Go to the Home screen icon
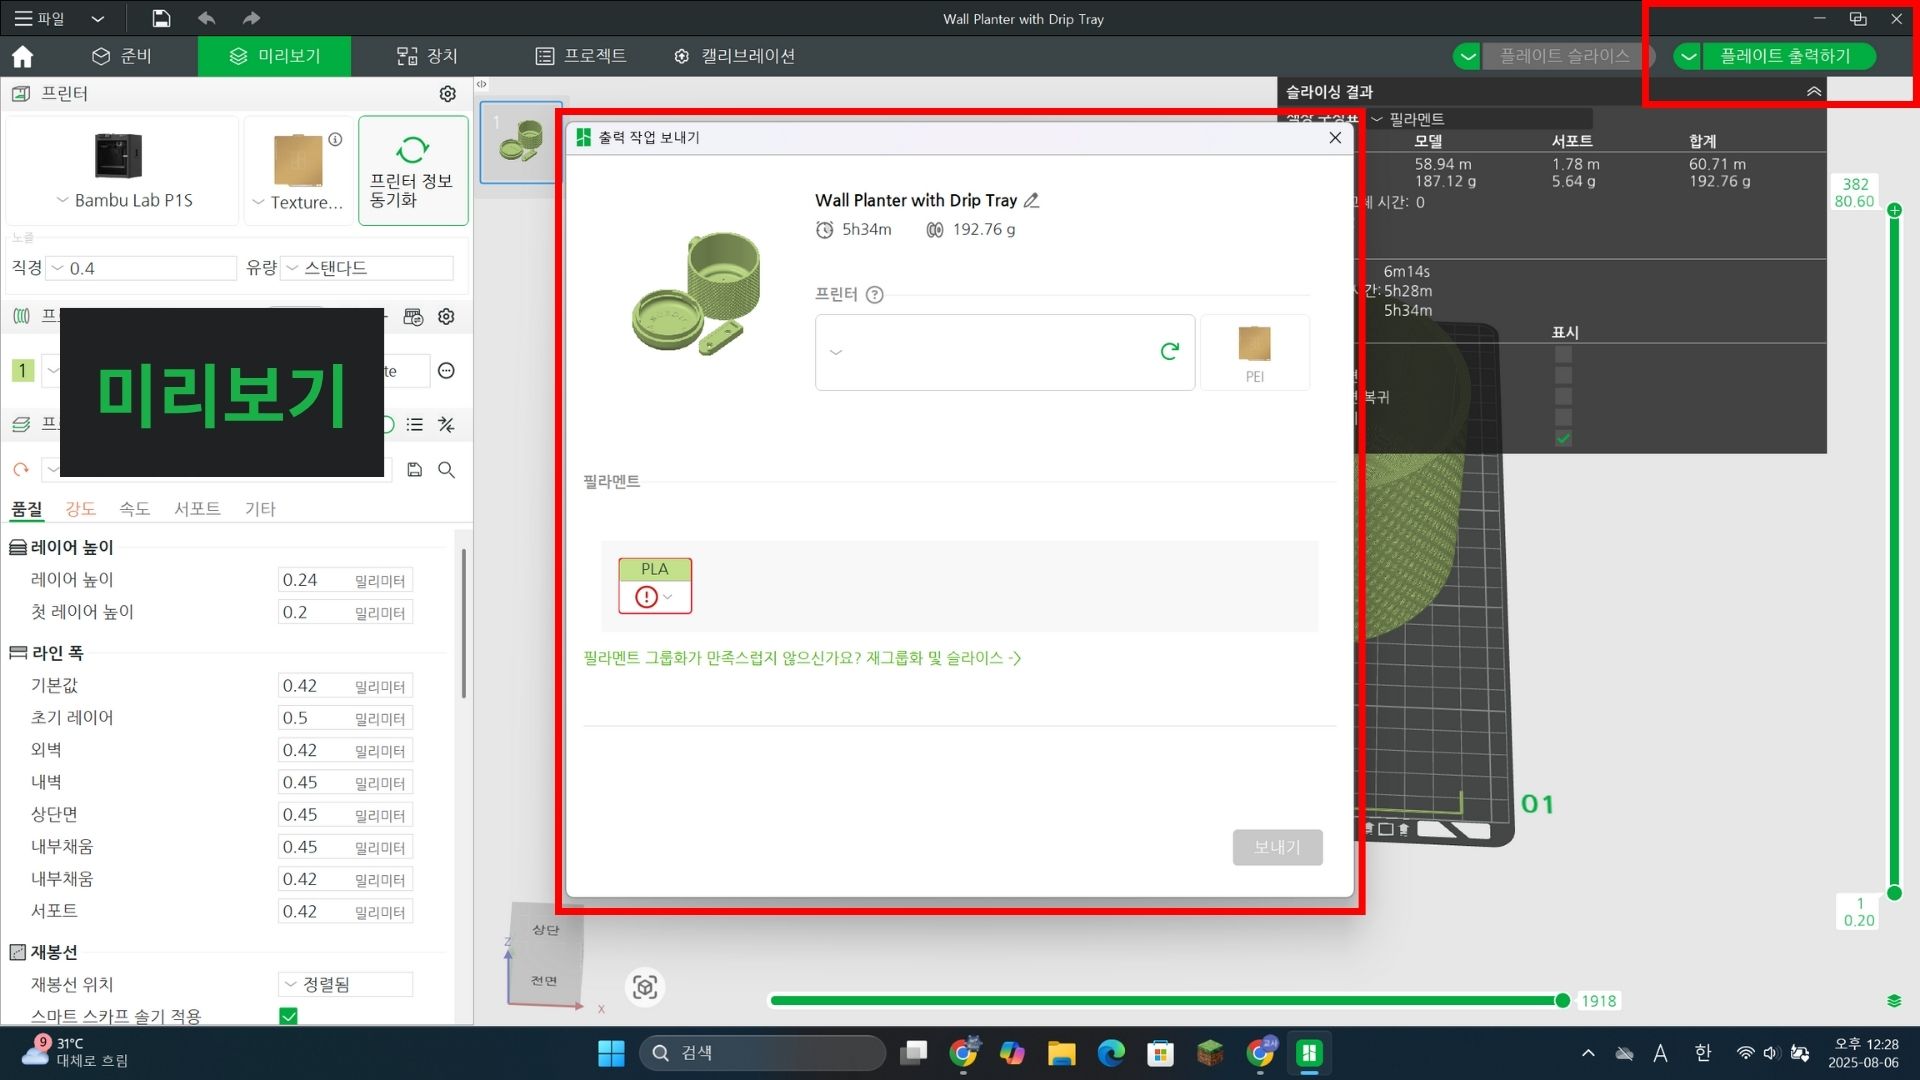 (22, 56)
